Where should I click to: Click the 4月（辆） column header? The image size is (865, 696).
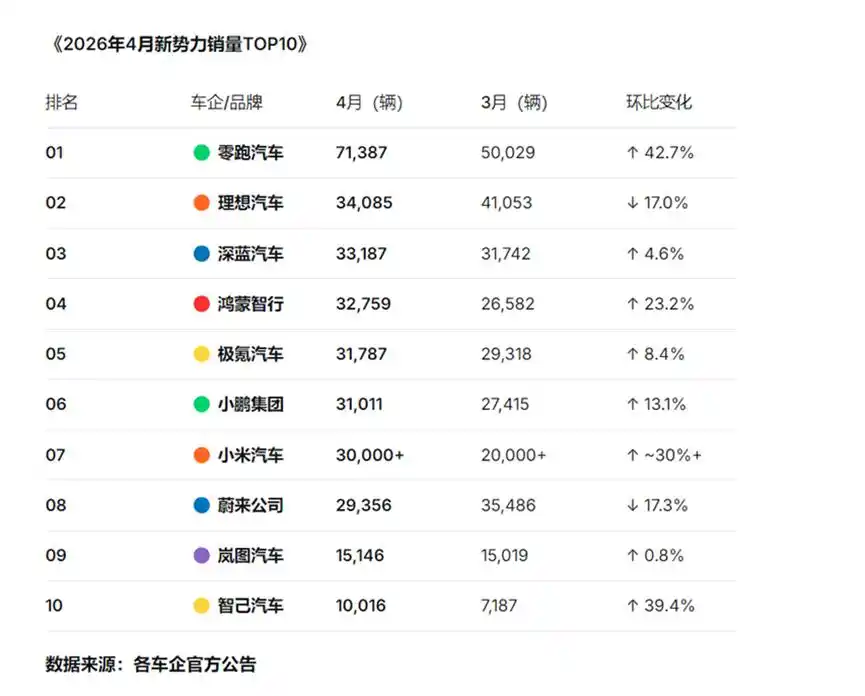point(370,102)
